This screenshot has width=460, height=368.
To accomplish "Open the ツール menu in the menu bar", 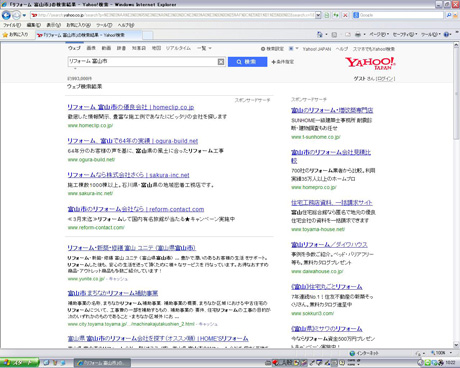I will point(104,25).
